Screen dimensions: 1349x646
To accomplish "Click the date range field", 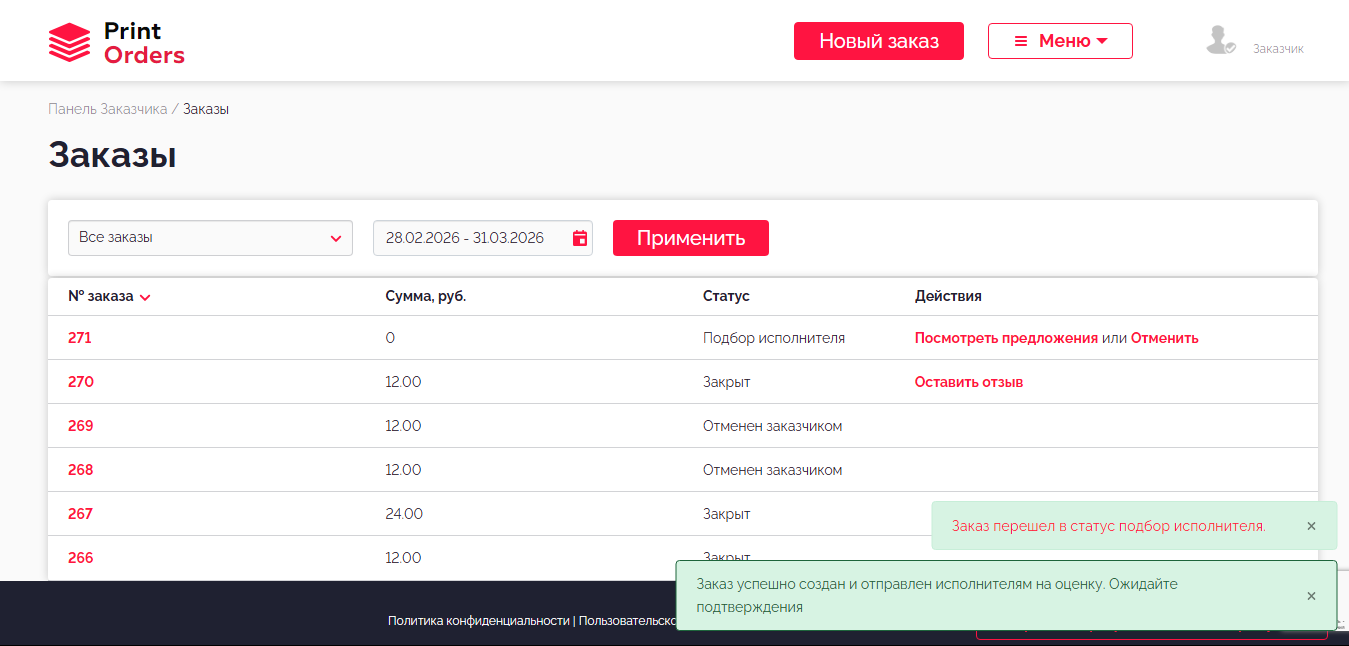I will click(465, 238).
